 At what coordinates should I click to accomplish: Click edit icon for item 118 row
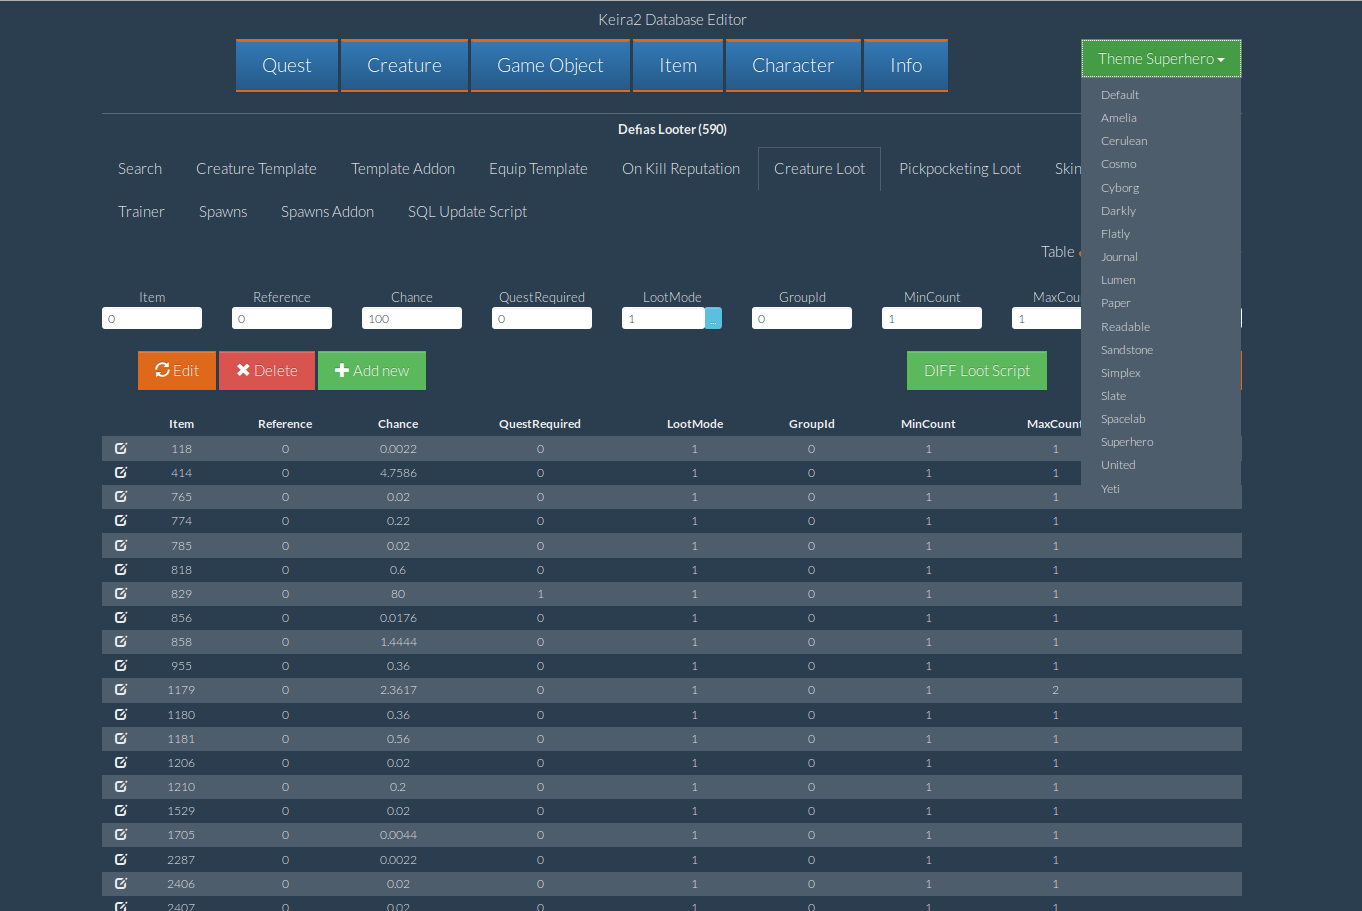121,448
